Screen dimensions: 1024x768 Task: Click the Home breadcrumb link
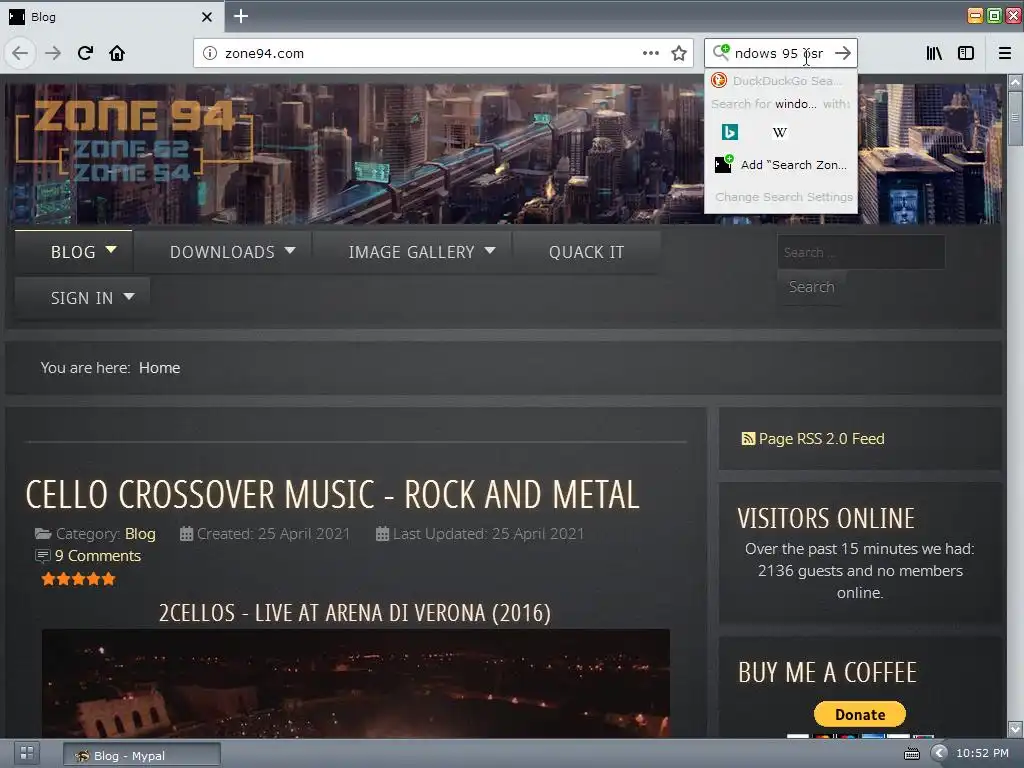(x=159, y=368)
